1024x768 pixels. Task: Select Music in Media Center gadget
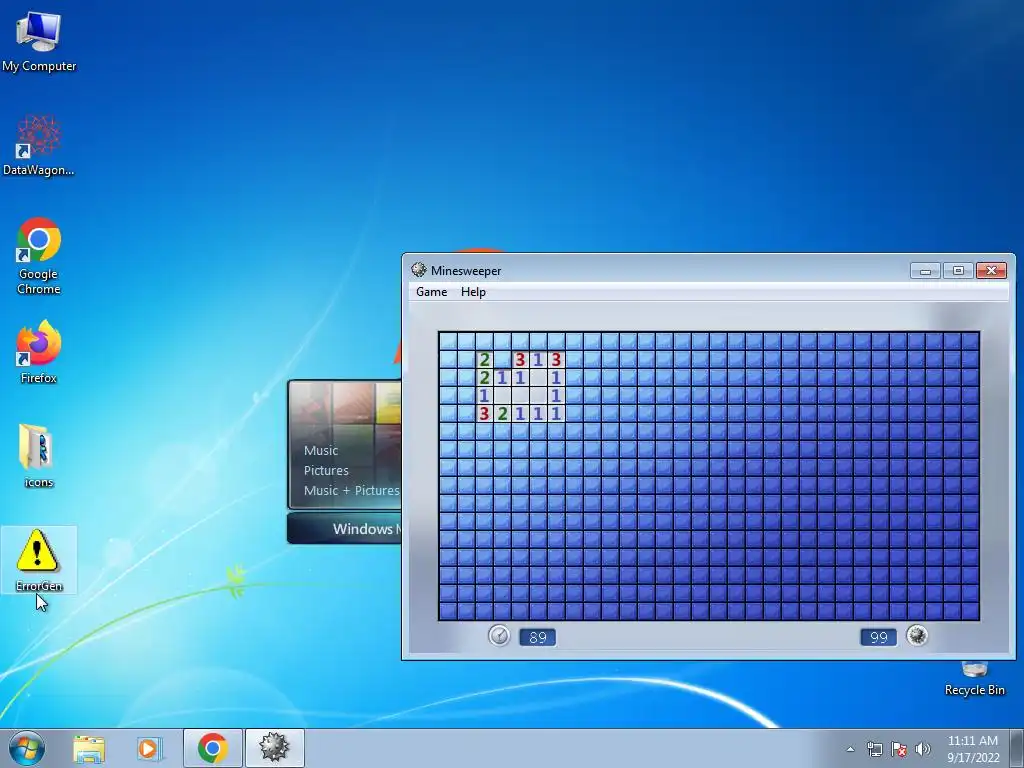click(x=321, y=451)
